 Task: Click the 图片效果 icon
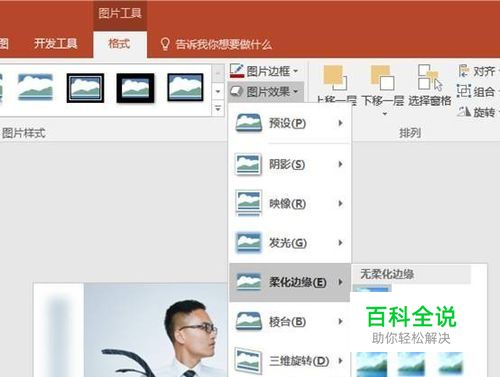237,91
